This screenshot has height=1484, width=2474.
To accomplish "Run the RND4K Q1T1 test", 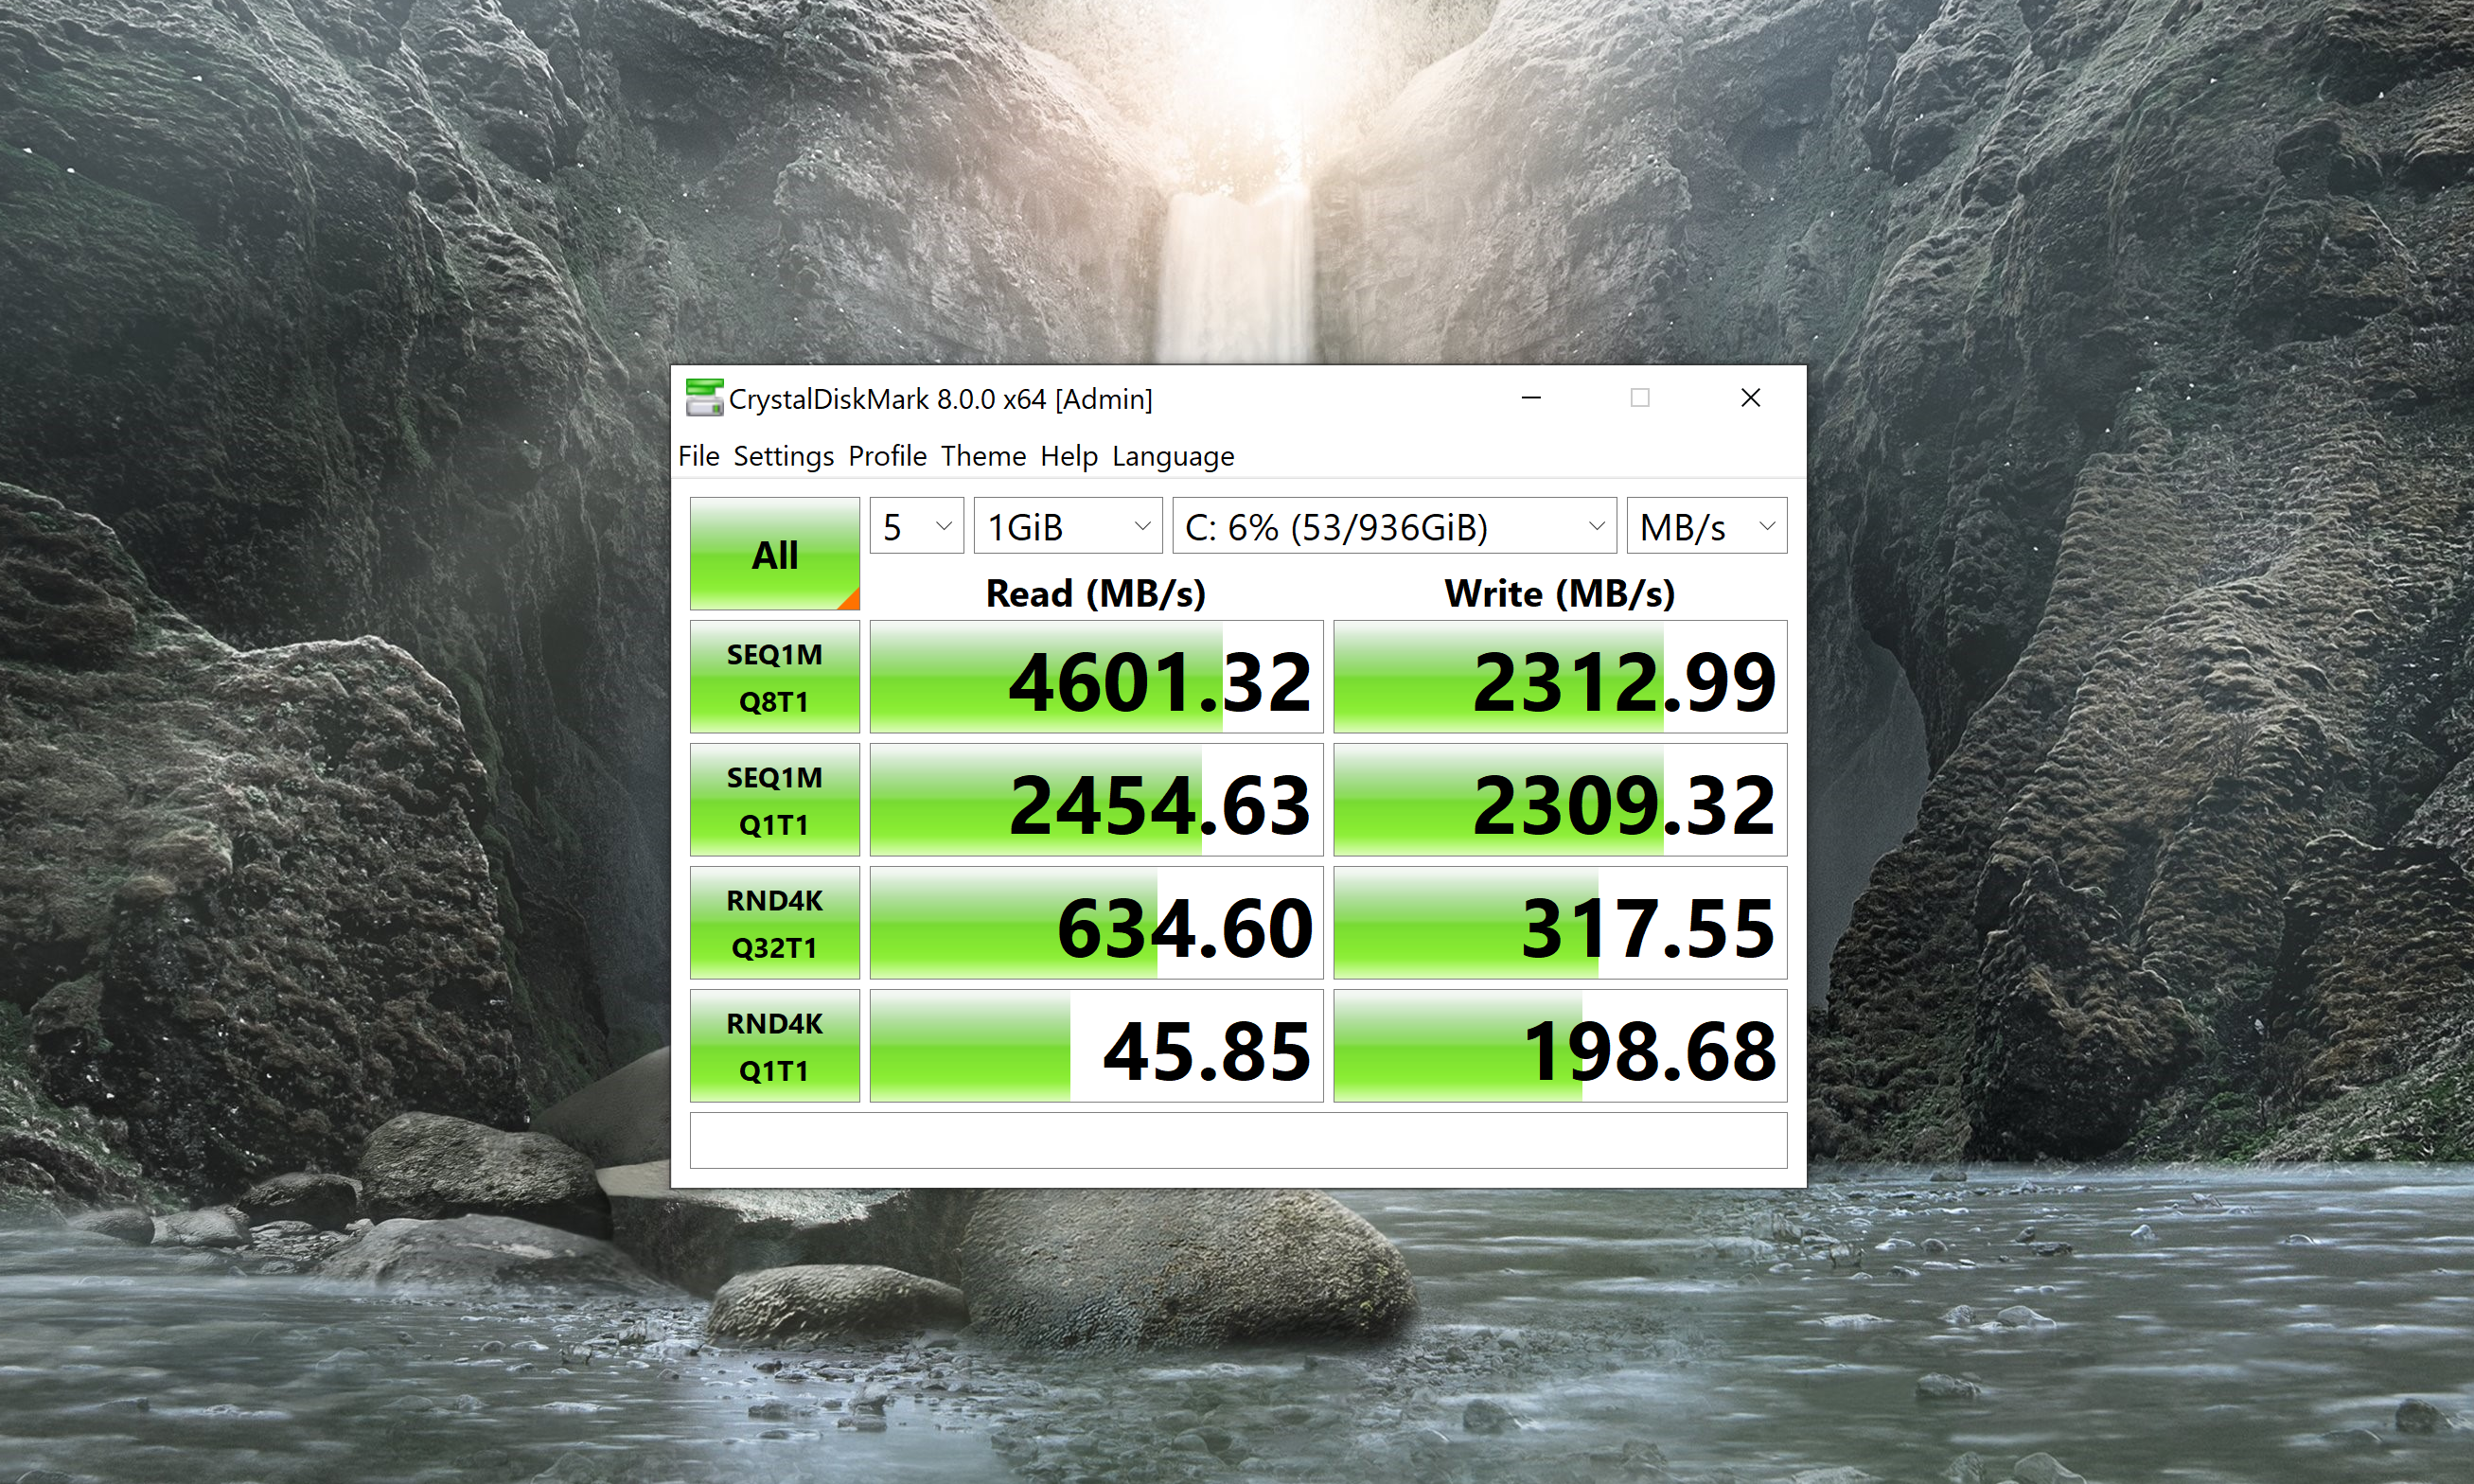I will [x=775, y=1046].
